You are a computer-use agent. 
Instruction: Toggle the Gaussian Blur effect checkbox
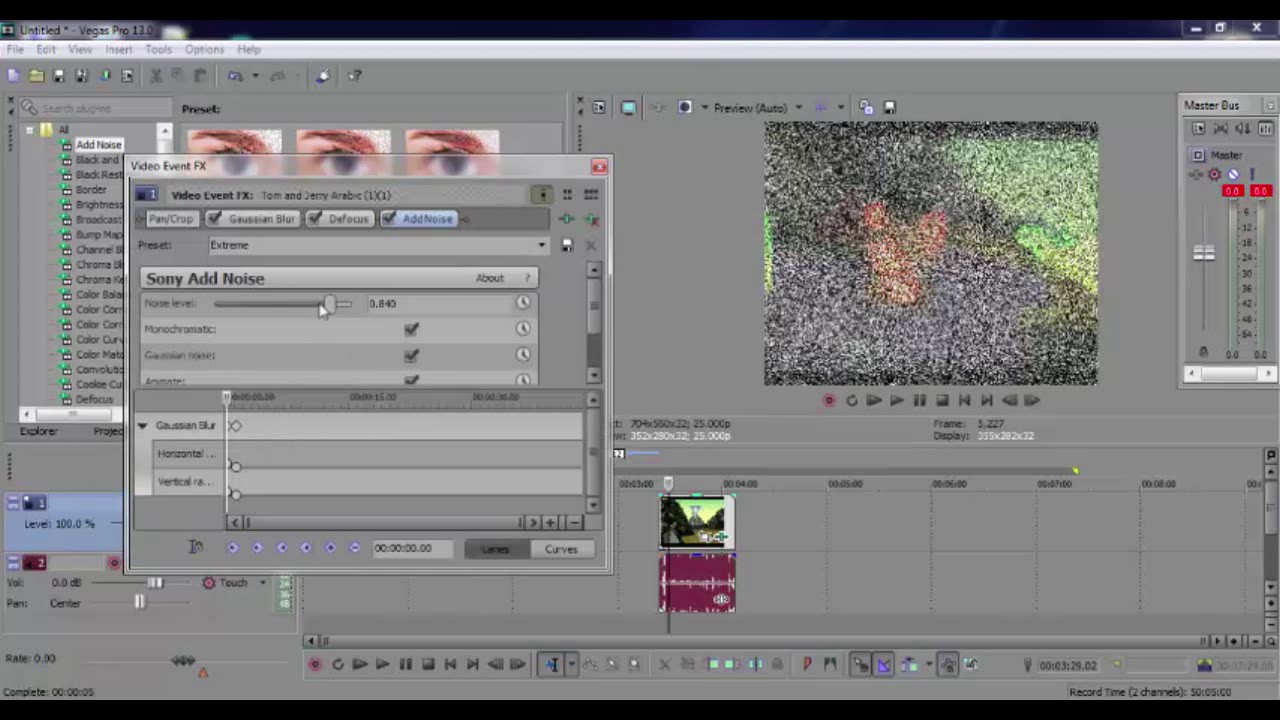click(x=213, y=219)
